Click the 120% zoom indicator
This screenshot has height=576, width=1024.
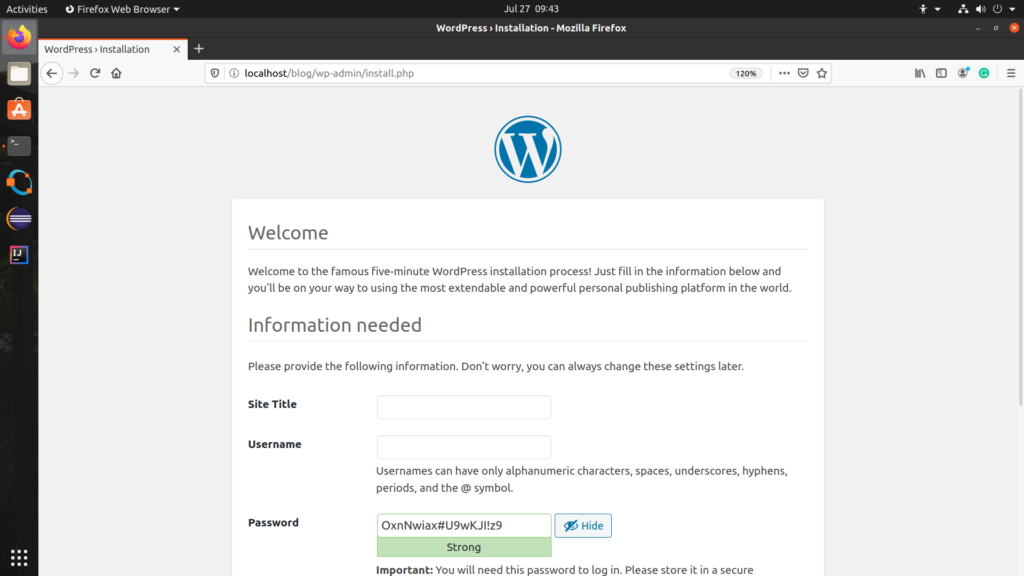point(746,73)
